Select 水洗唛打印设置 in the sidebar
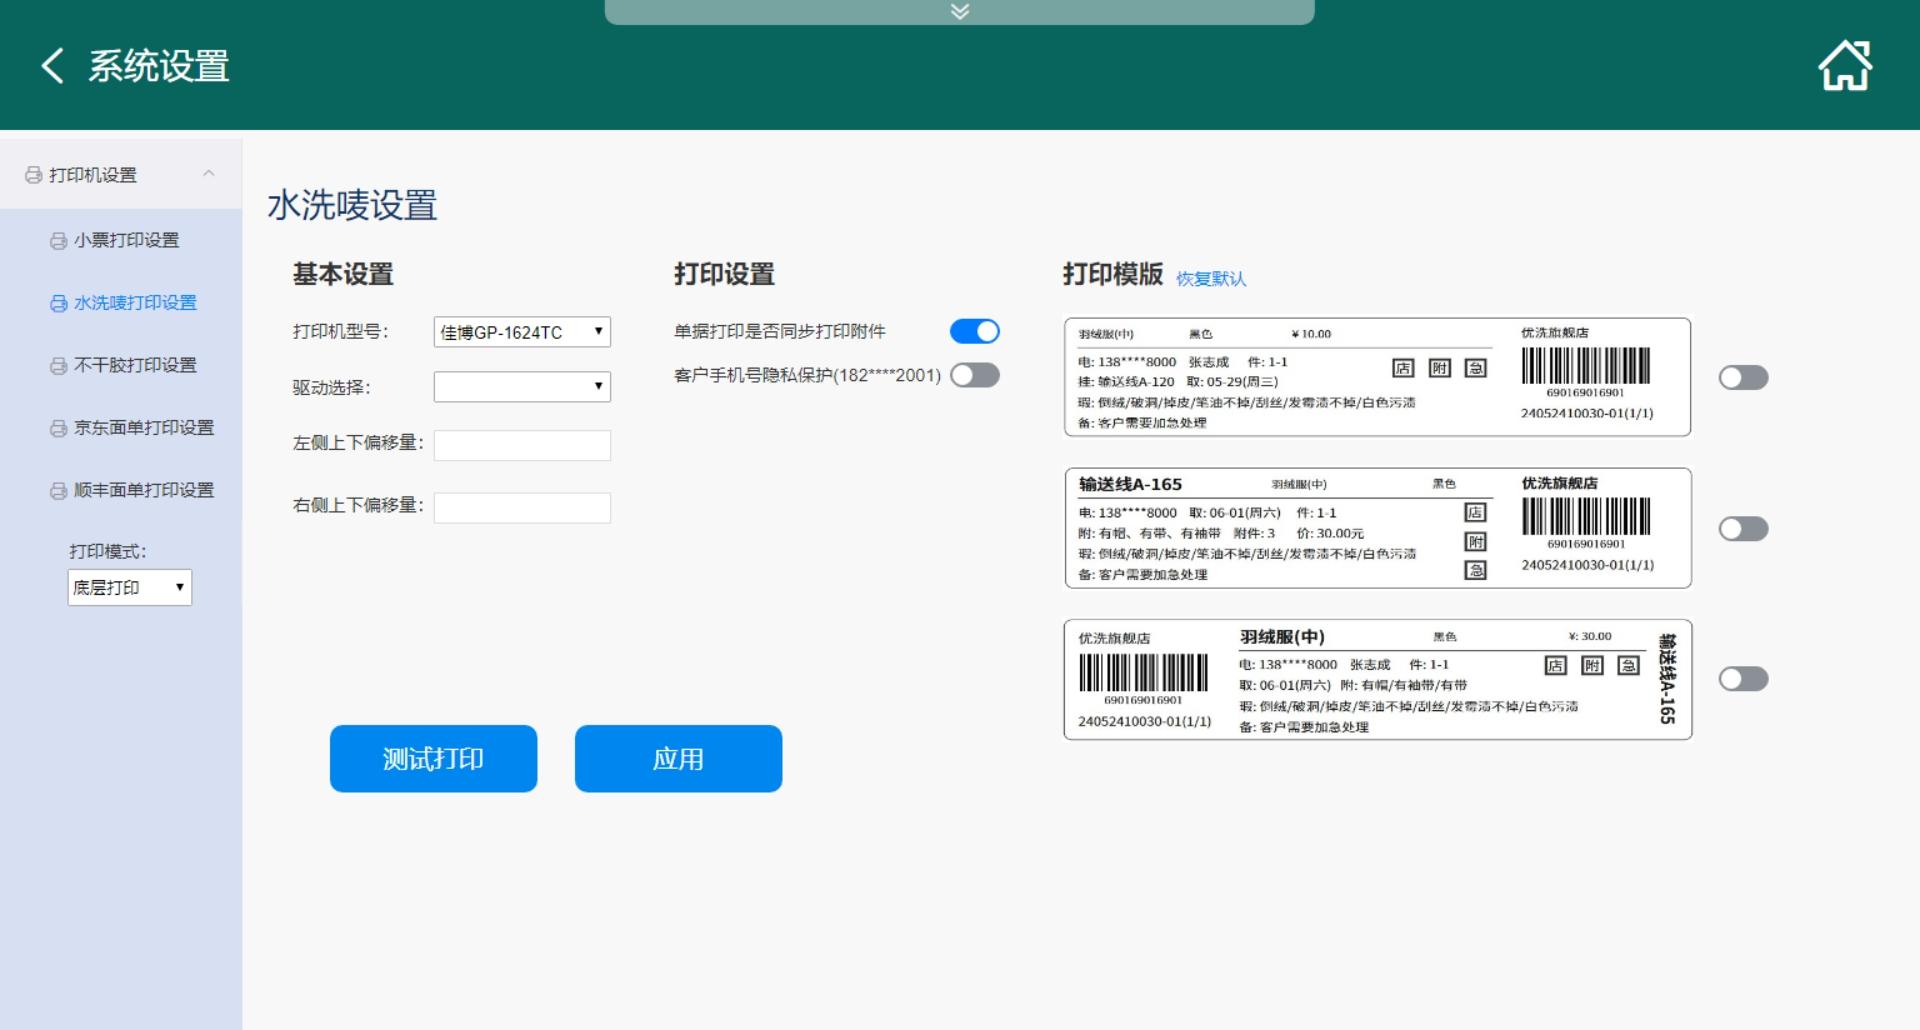The height and width of the screenshot is (1030, 1920). coord(135,303)
